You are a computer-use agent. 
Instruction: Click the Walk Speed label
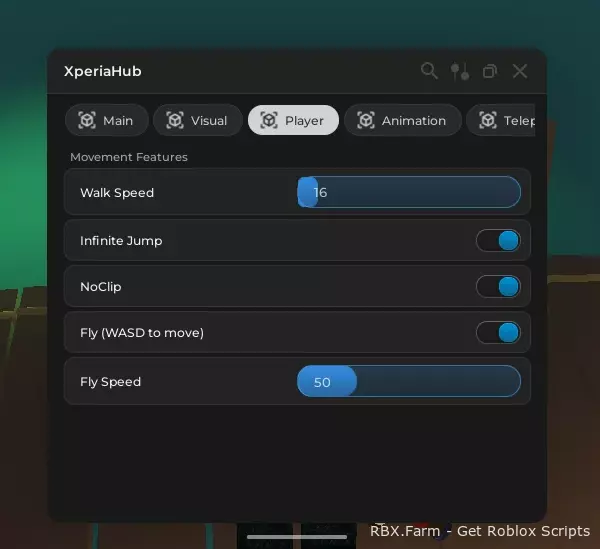tap(117, 192)
